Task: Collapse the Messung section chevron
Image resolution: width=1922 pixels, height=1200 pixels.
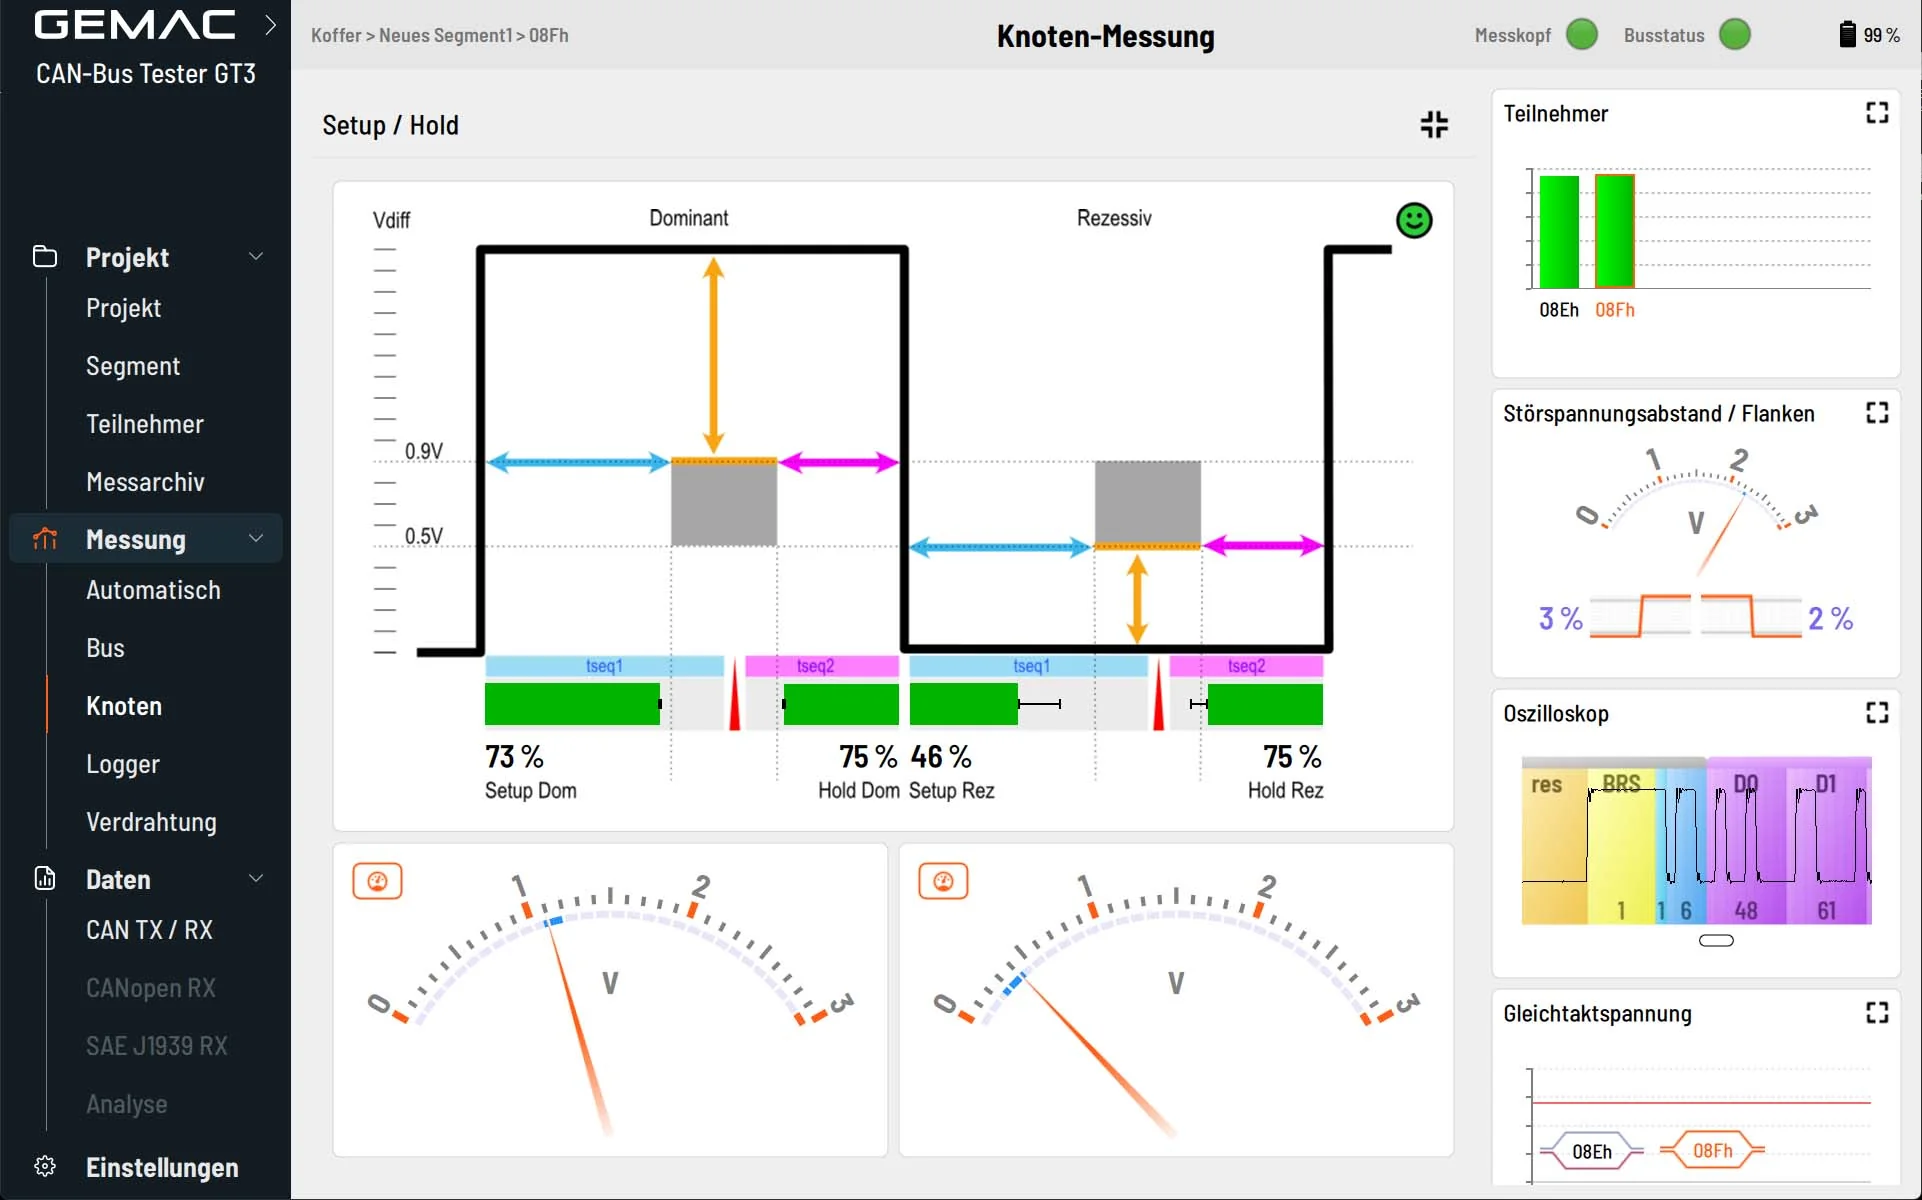Action: [256, 539]
